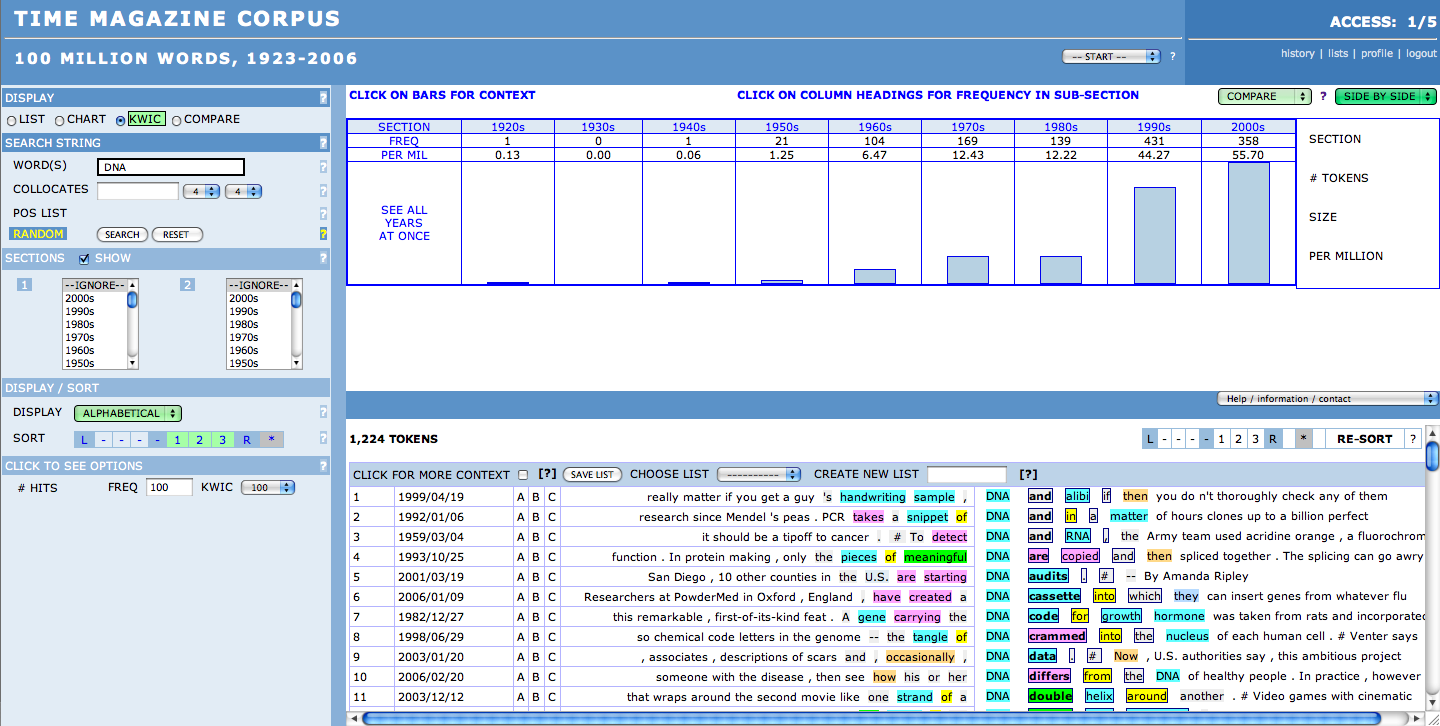
Task: Click [?] help beside SAVE LIST button
Action: [547, 474]
